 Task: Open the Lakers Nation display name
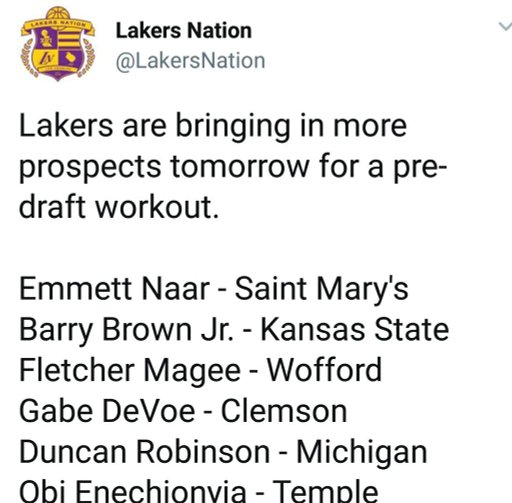[x=183, y=31]
